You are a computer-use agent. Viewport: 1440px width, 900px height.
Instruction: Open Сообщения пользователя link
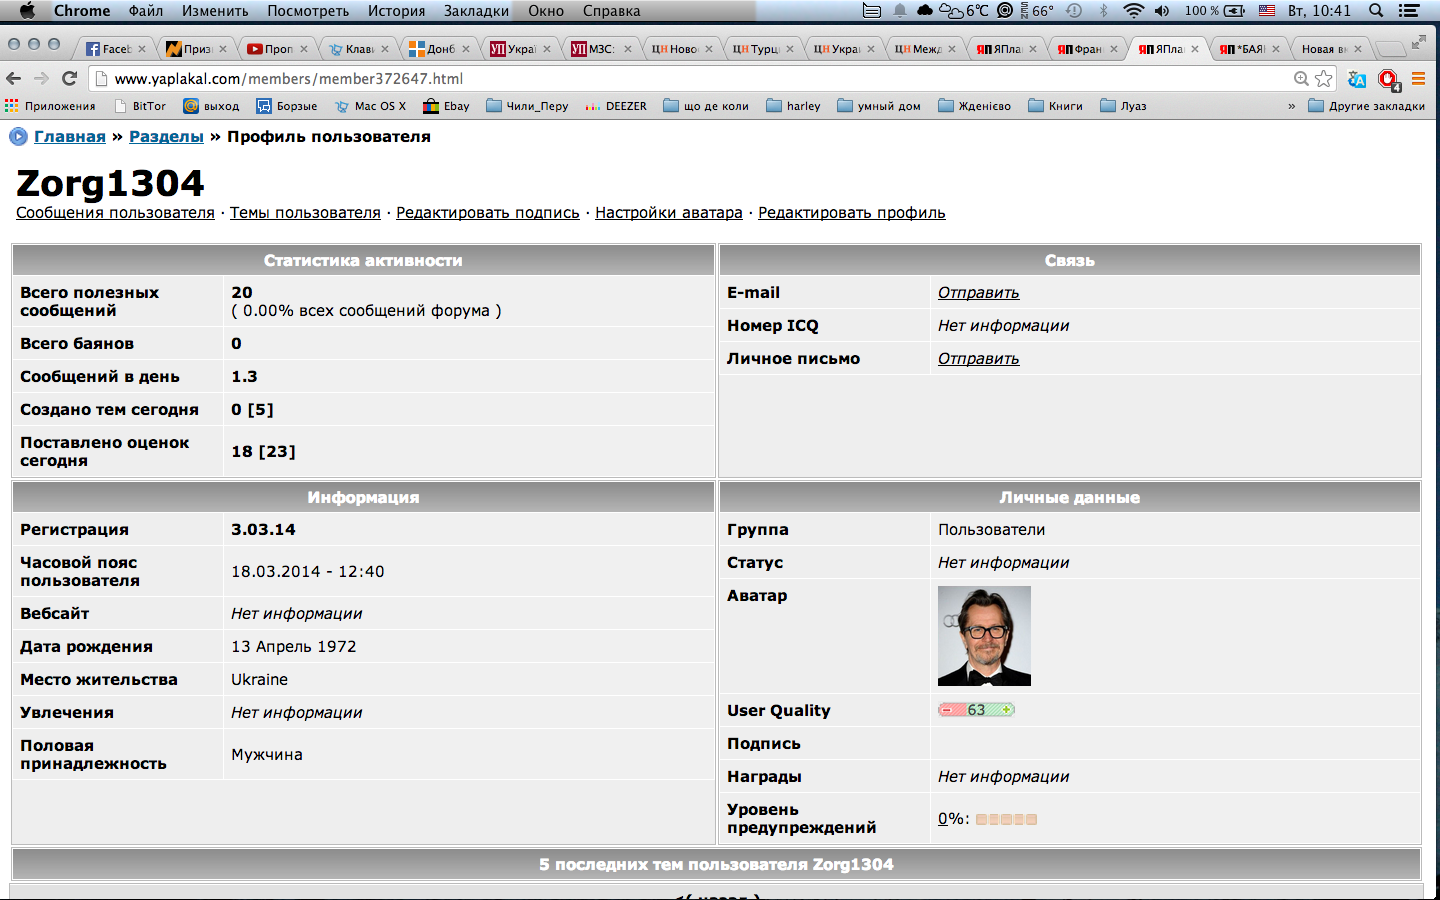click(115, 213)
